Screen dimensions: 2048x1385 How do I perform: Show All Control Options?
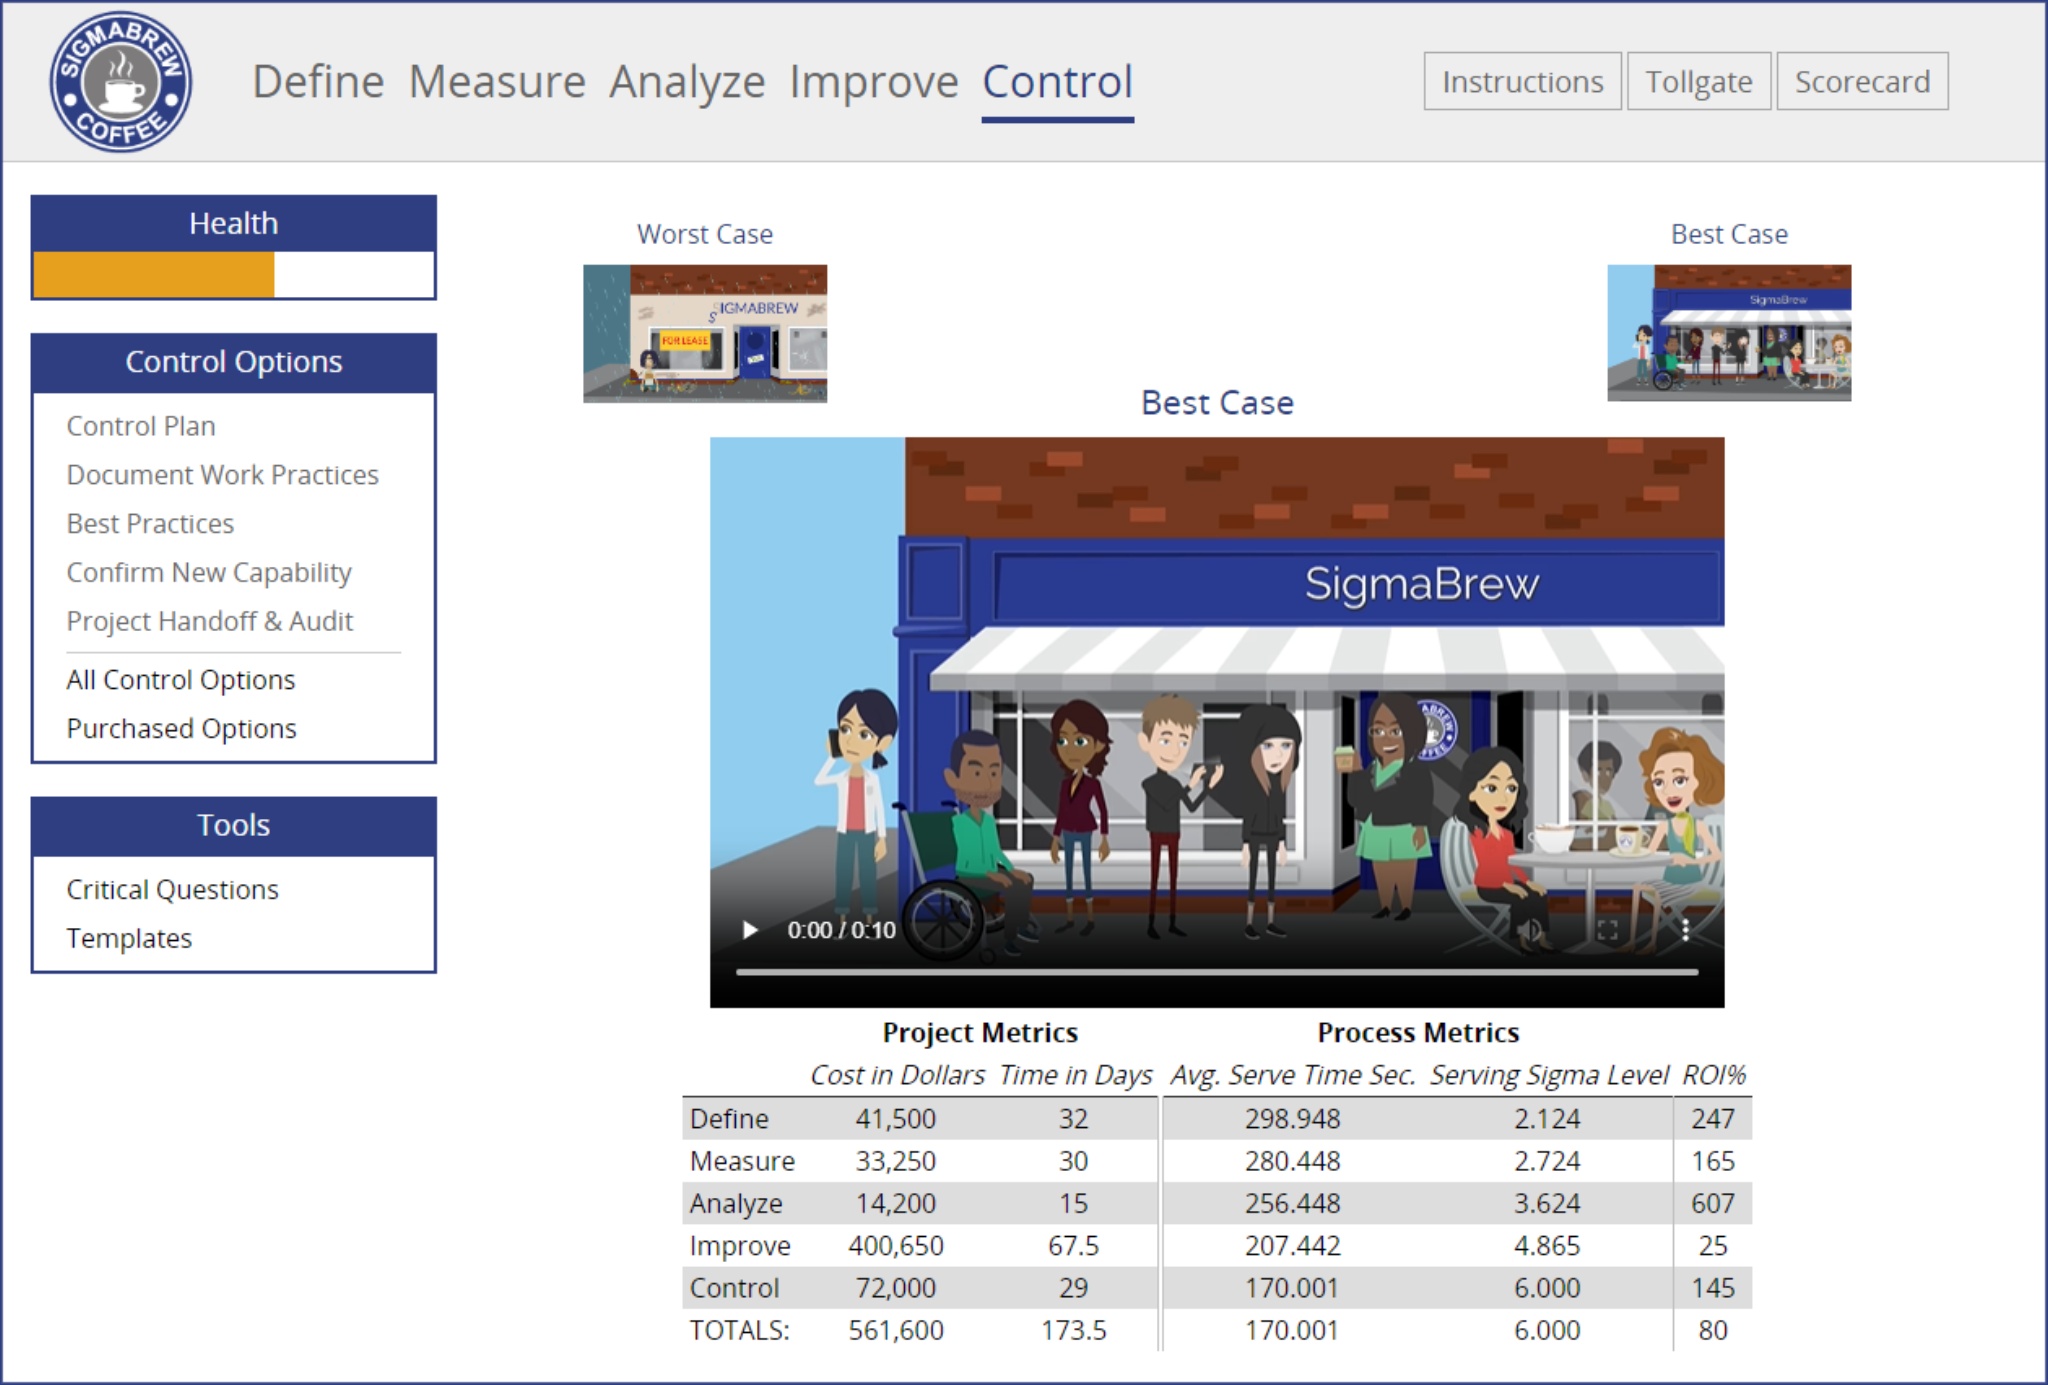(x=181, y=680)
